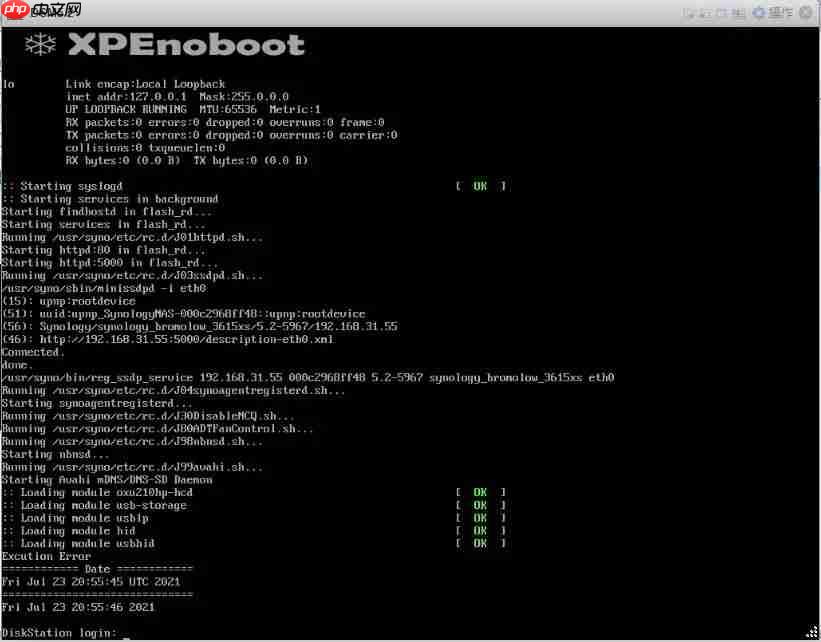Viewport: 821px width, 642px height.
Task: Click the Starting Avahi mDNS/DNS-SD Daemon line
Action: tap(107, 479)
